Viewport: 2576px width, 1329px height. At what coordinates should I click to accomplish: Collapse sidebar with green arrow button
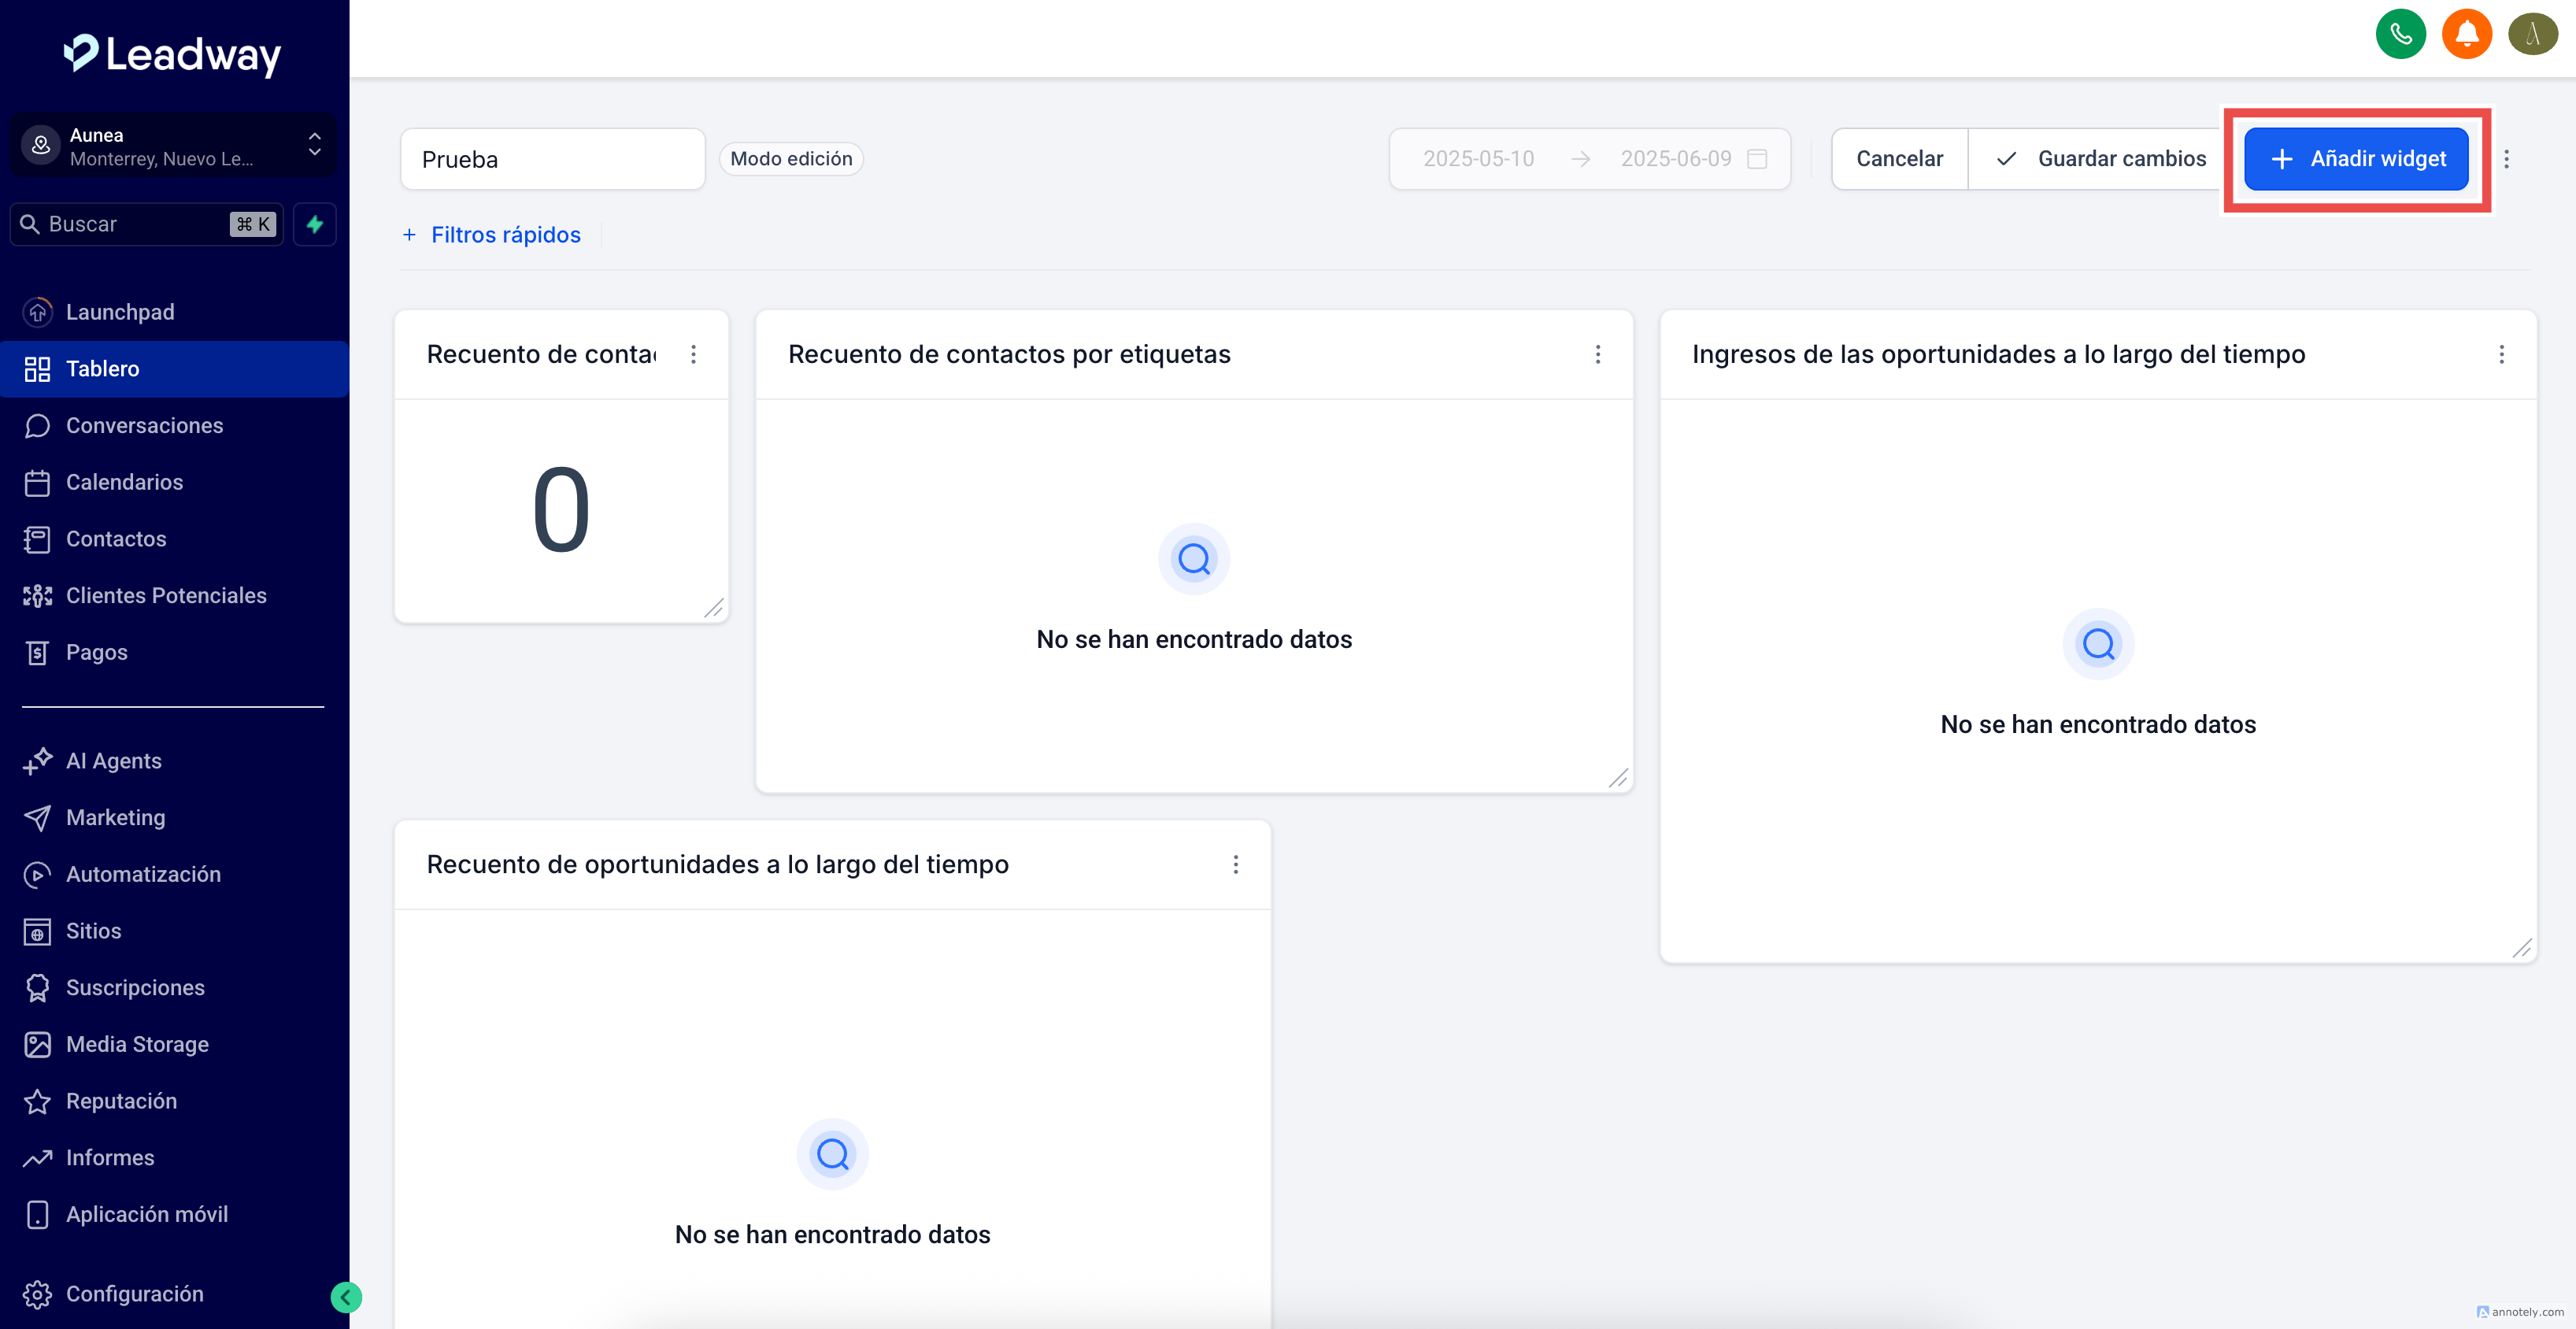(x=346, y=1297)
